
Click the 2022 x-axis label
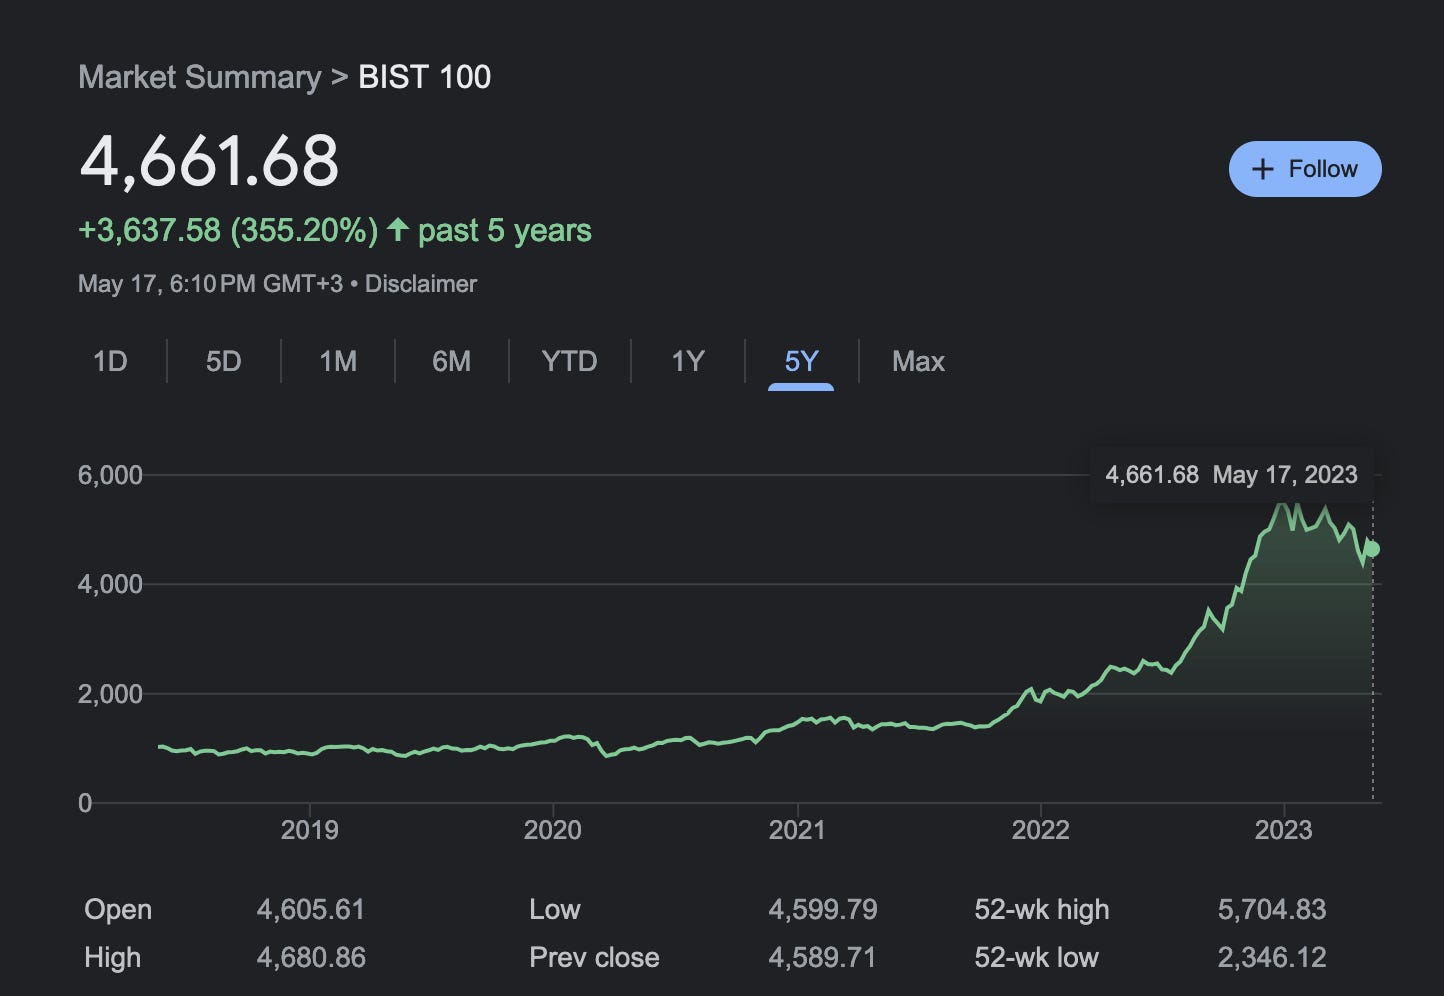click(x=1041, y=830)
